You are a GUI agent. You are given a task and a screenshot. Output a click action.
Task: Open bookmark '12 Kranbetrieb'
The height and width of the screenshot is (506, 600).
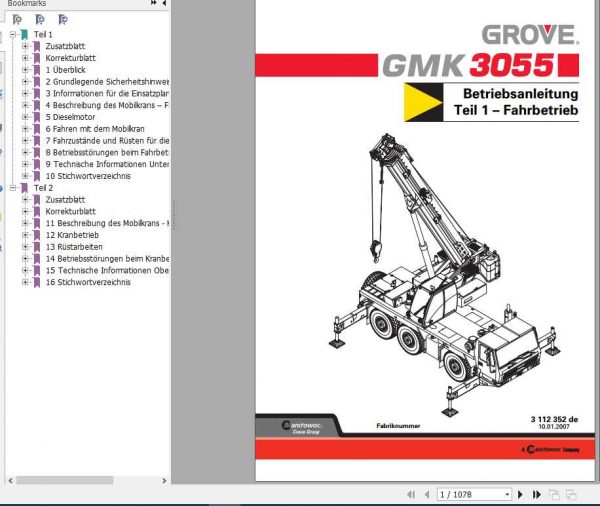(x=72, y=235)
